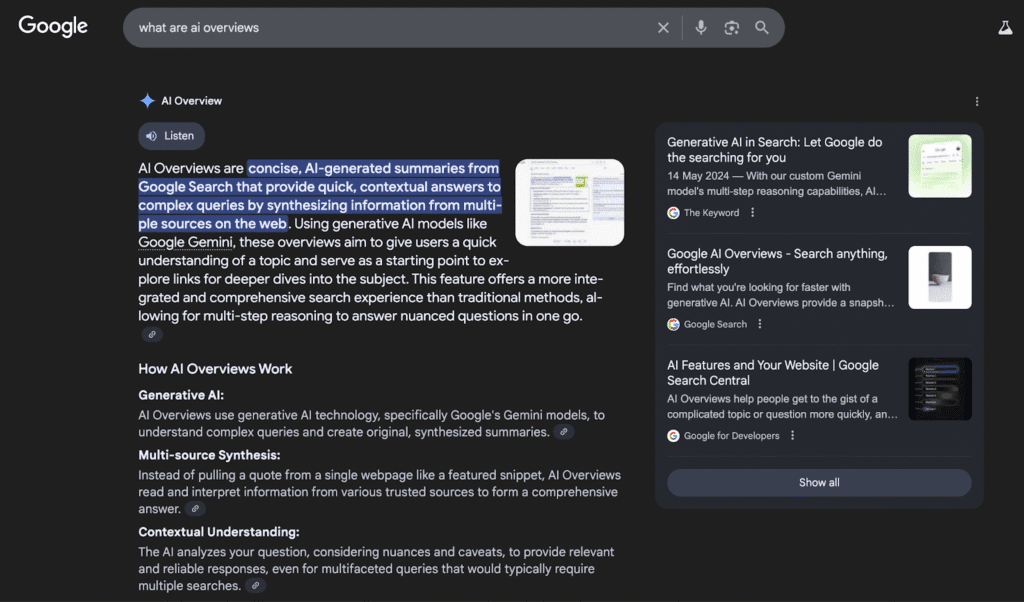Click the AI Overview sparkle icon
This screenshot has height=602, width=1024.
click(147, 101)
